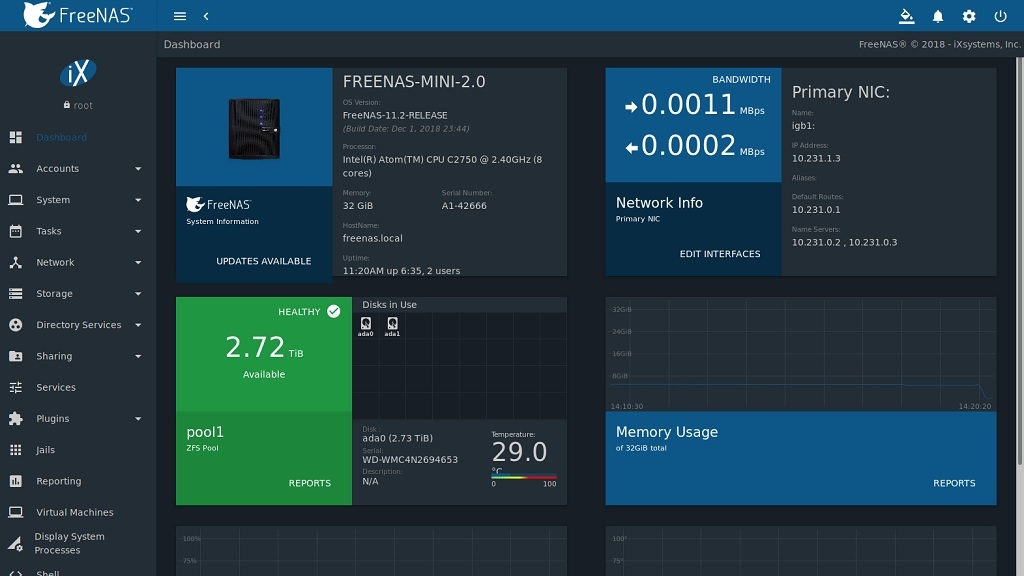Image resolution: width=1024 pixels, height=576 pixels.
Task: Expand the System menu arrow
Action: (x=138, y=200)
